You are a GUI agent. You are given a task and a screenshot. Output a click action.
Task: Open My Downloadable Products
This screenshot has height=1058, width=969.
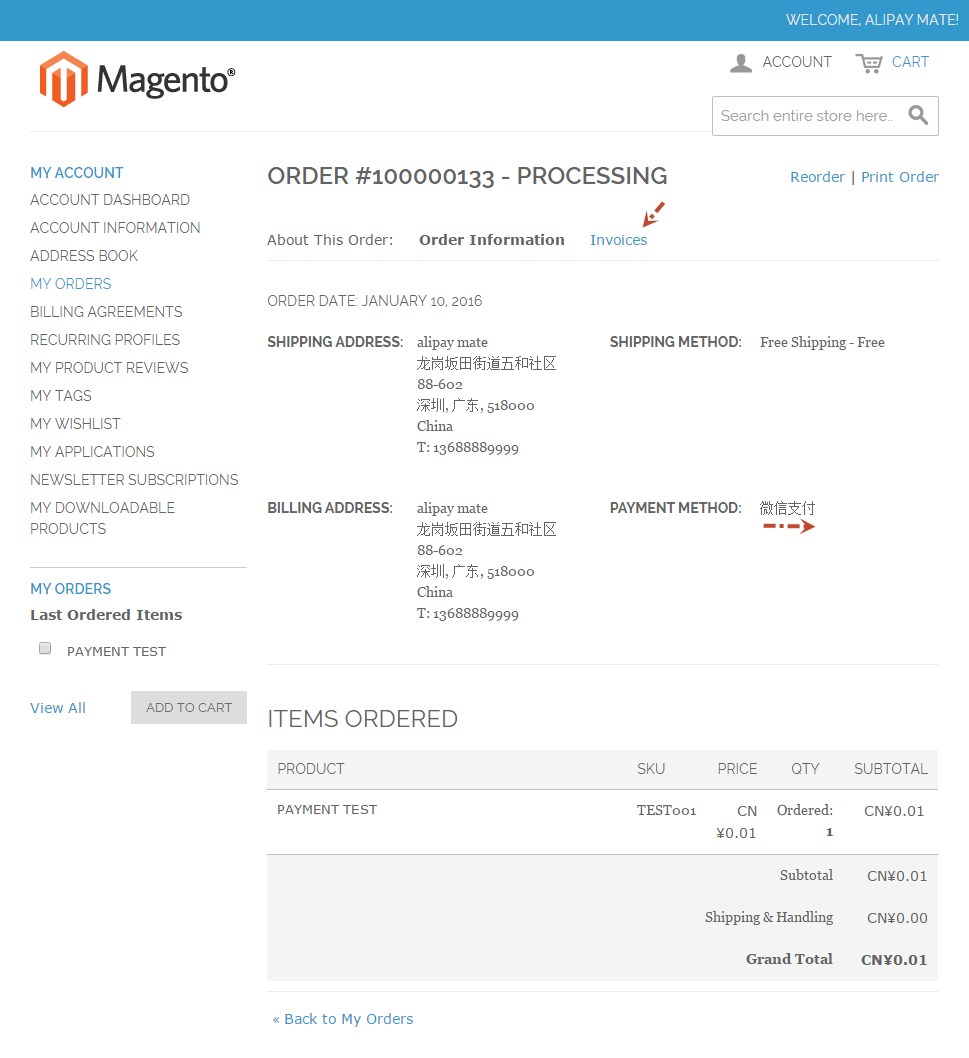(103, 518)
